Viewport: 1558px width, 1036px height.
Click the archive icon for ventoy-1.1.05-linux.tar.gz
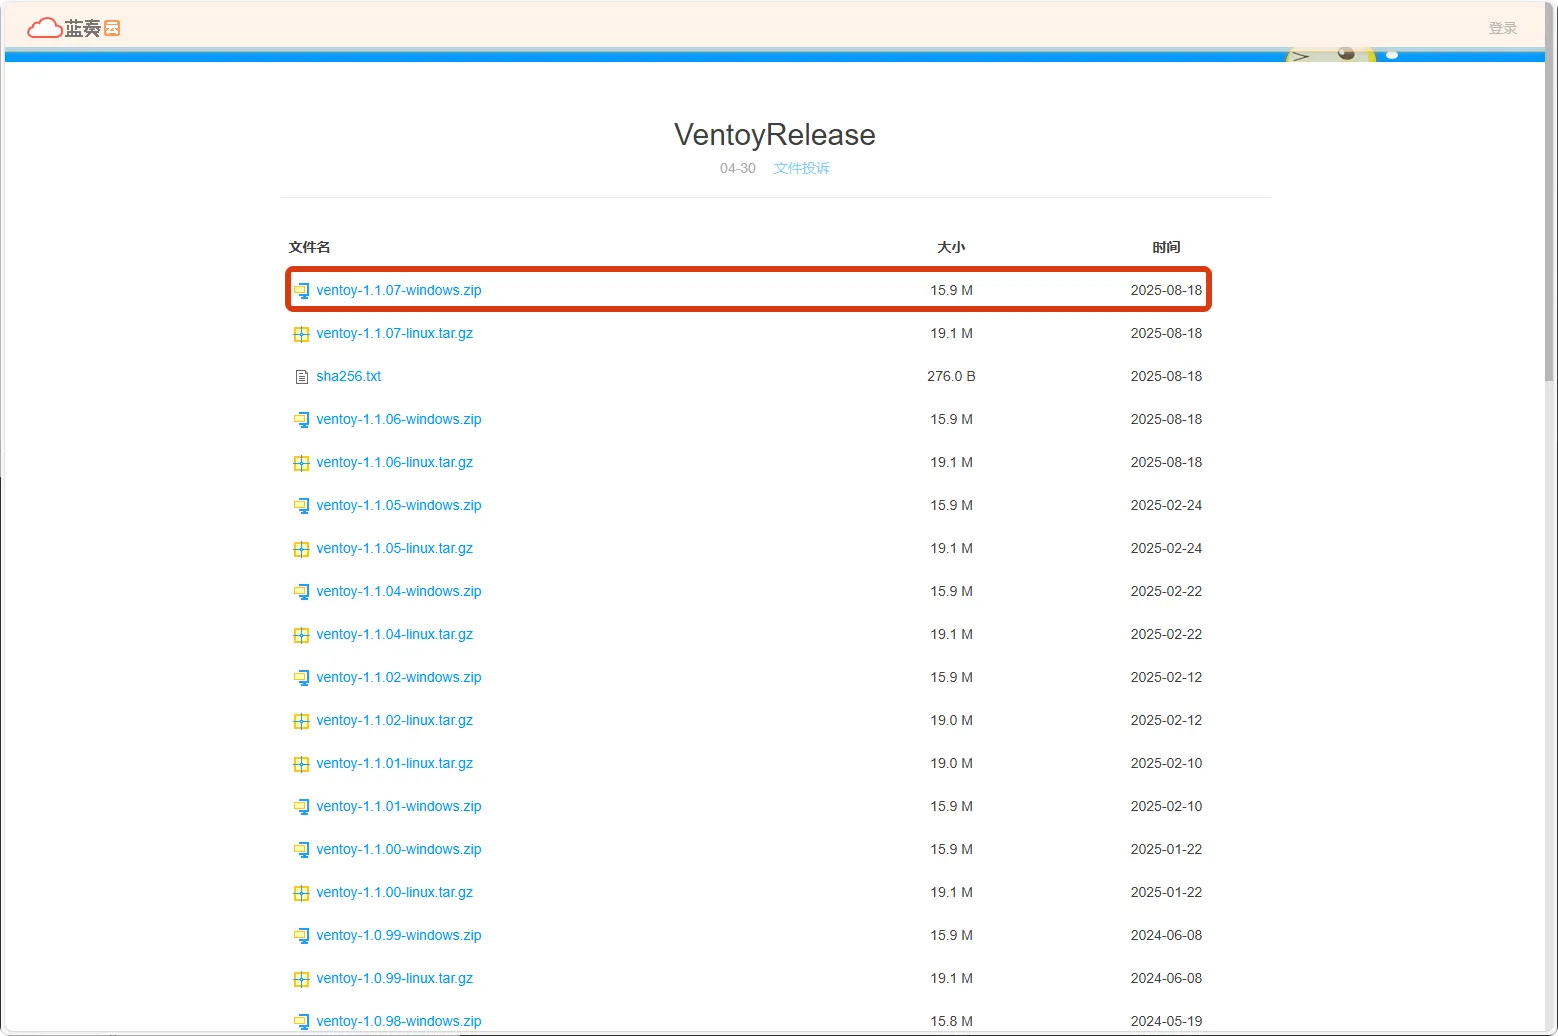coord(301,549)
